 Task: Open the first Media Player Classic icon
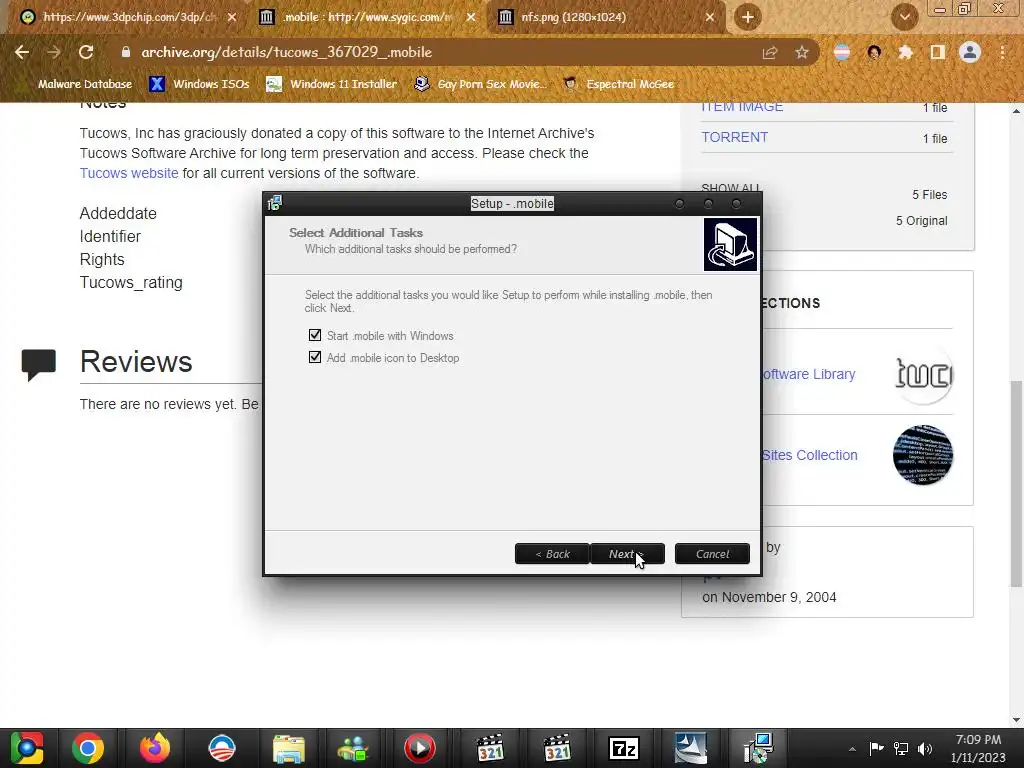490,748
